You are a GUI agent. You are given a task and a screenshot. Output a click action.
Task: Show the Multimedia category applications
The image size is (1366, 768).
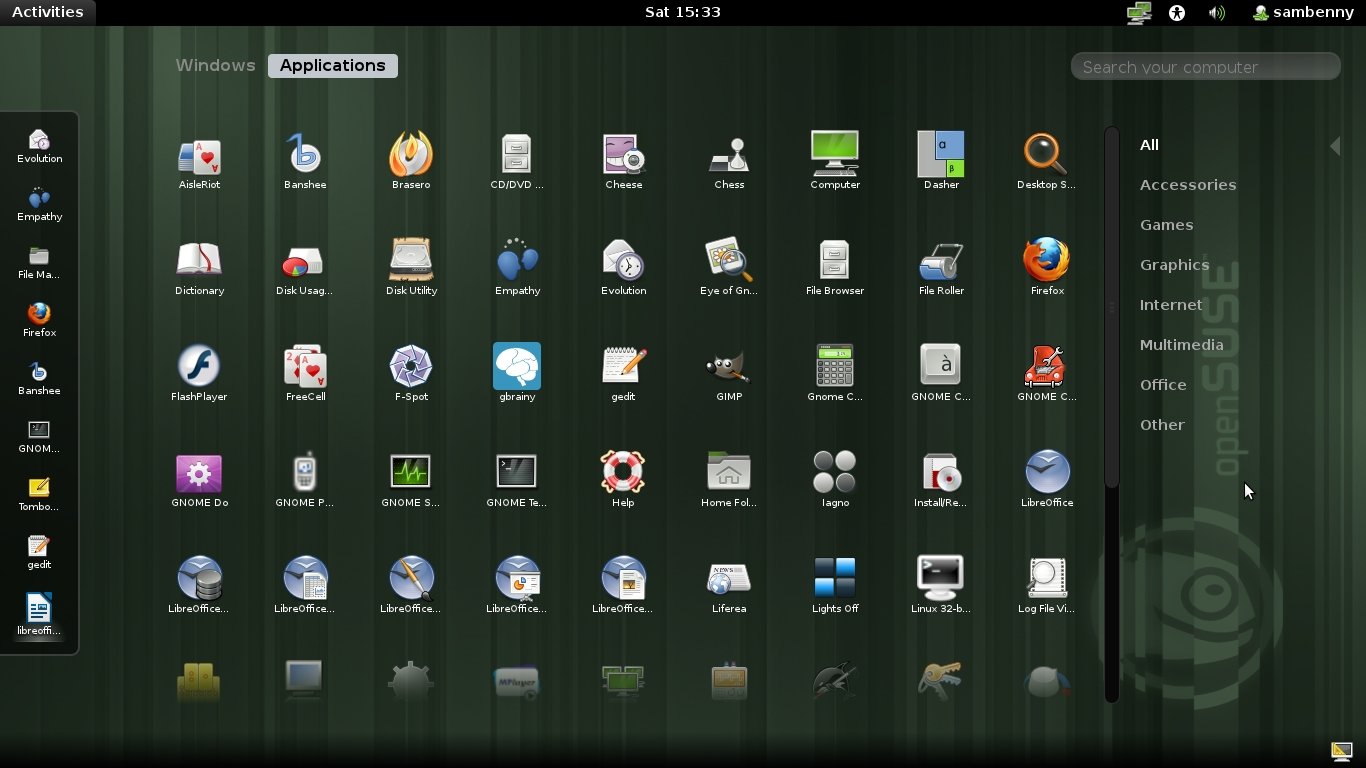[1181, 345]
